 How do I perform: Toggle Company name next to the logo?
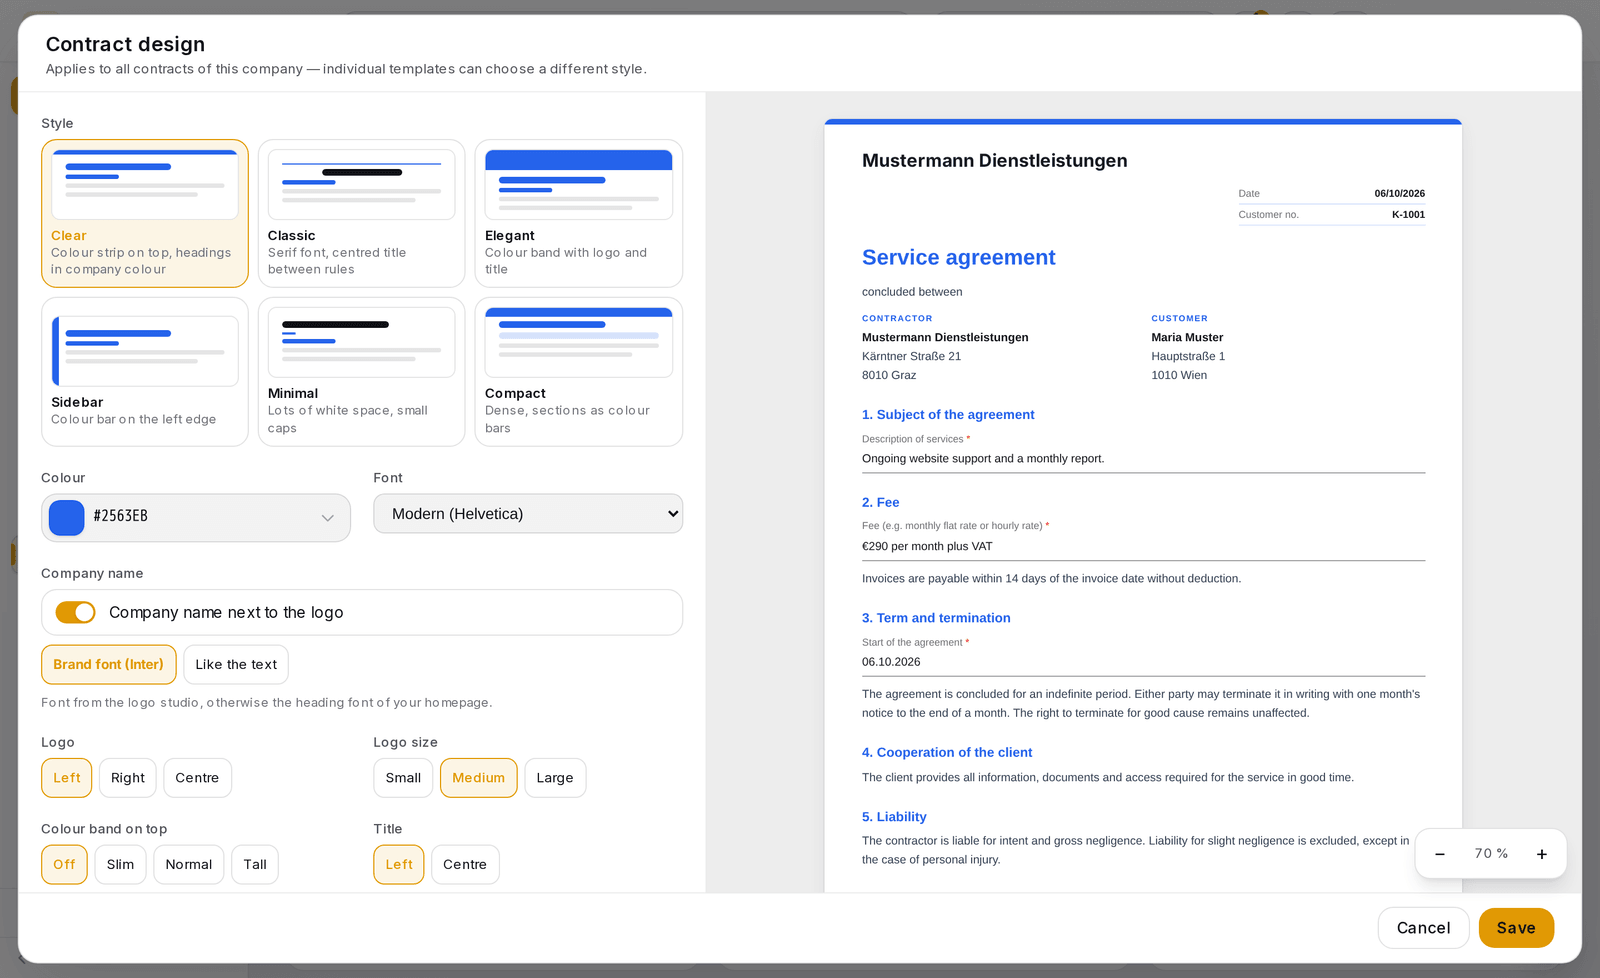coord(75,612)
